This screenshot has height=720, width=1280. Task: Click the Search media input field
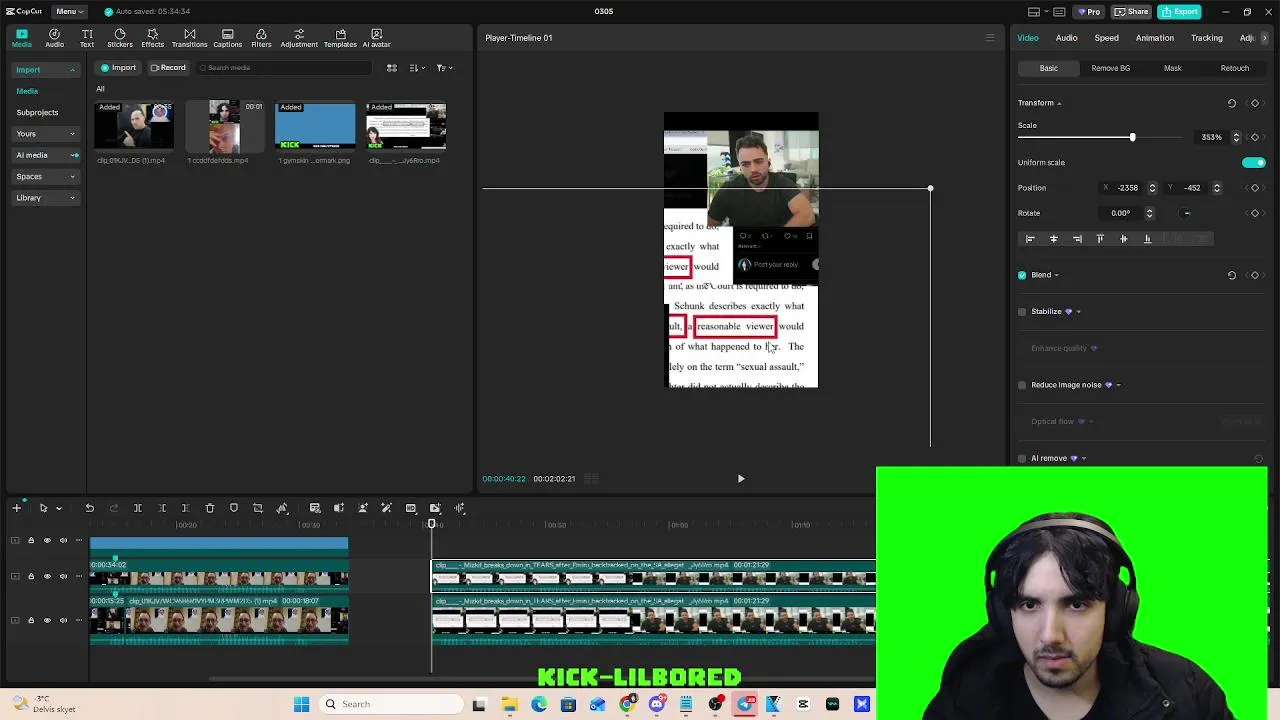[283, 68]
